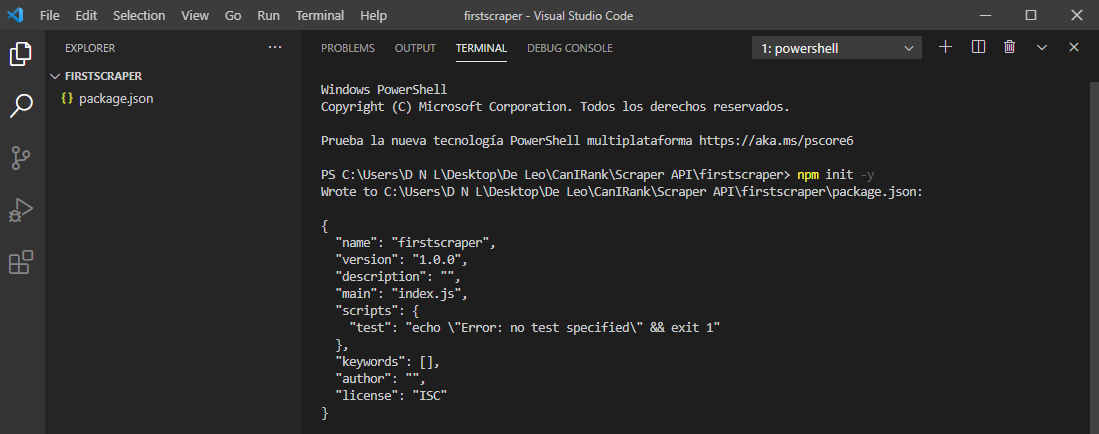The width and height of the screenshot is (1099, 434).
Task: Create a new terminal with plus icon
Action: tap(945, 47)
